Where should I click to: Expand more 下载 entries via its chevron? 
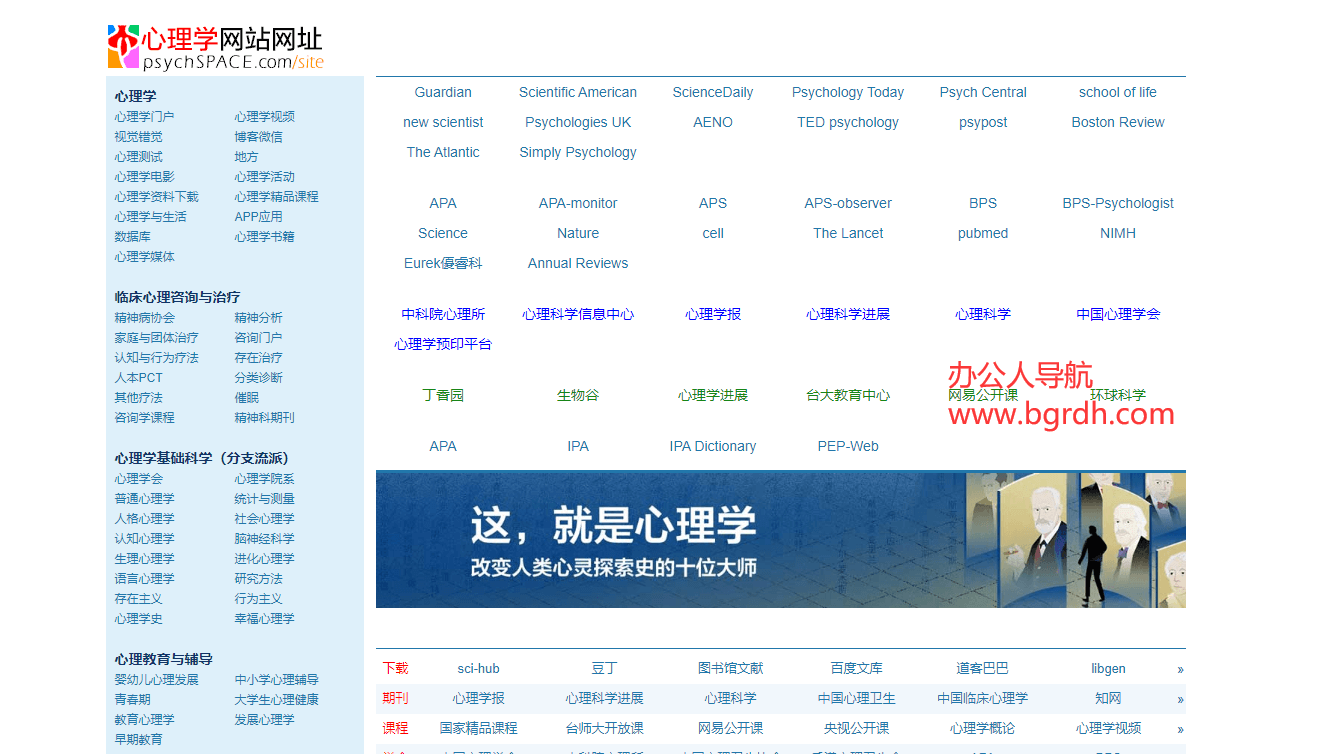coord(1180,668)
